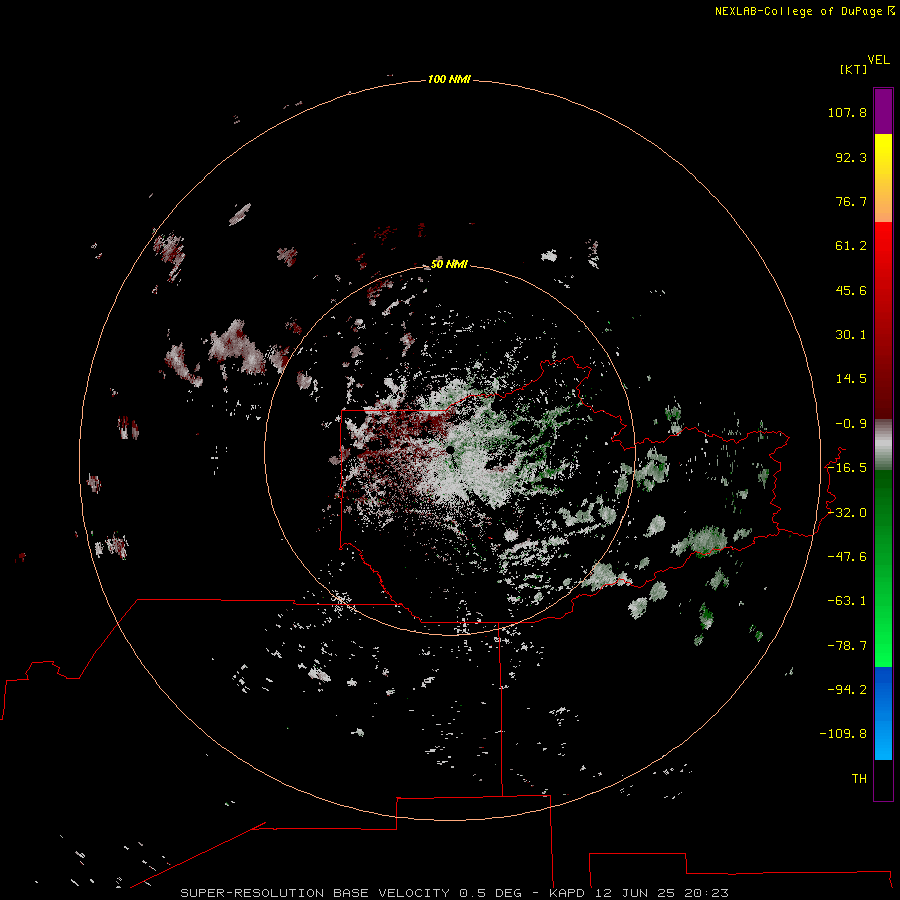Click the 100 NMI range ring label
Screen dimensions: 900x900
tap(449, 79)
